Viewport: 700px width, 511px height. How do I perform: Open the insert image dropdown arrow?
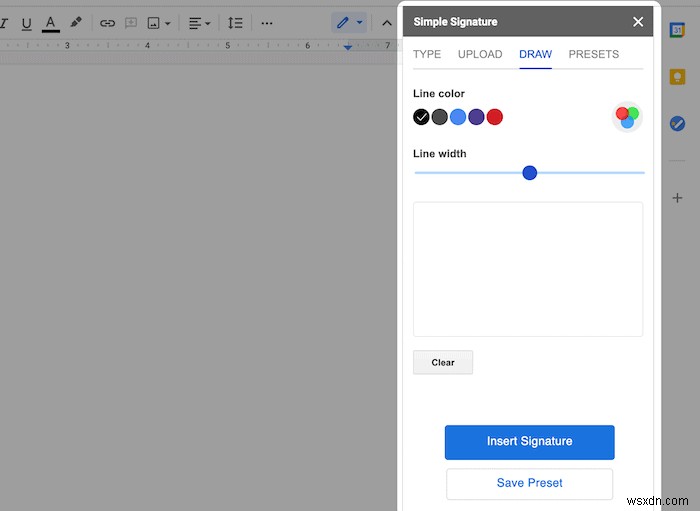(x=168, y=23)
